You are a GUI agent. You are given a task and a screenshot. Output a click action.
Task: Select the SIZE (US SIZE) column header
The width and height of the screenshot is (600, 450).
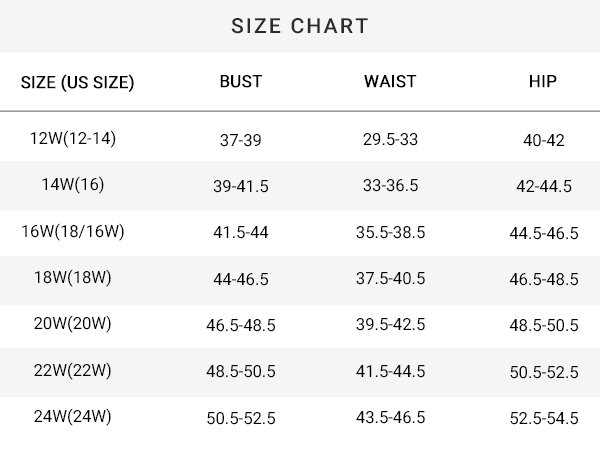tap(77, 82)
